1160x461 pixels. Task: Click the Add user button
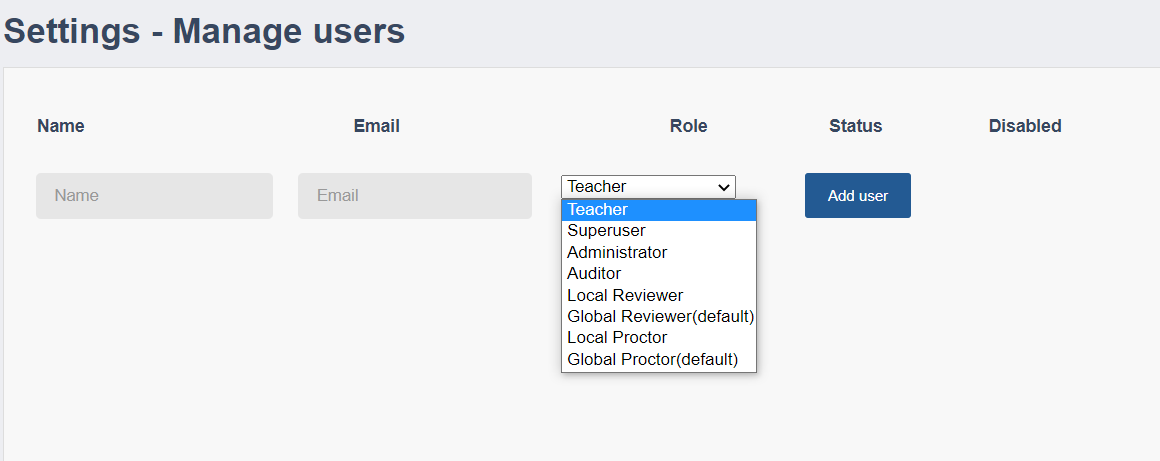click(857, 195)
